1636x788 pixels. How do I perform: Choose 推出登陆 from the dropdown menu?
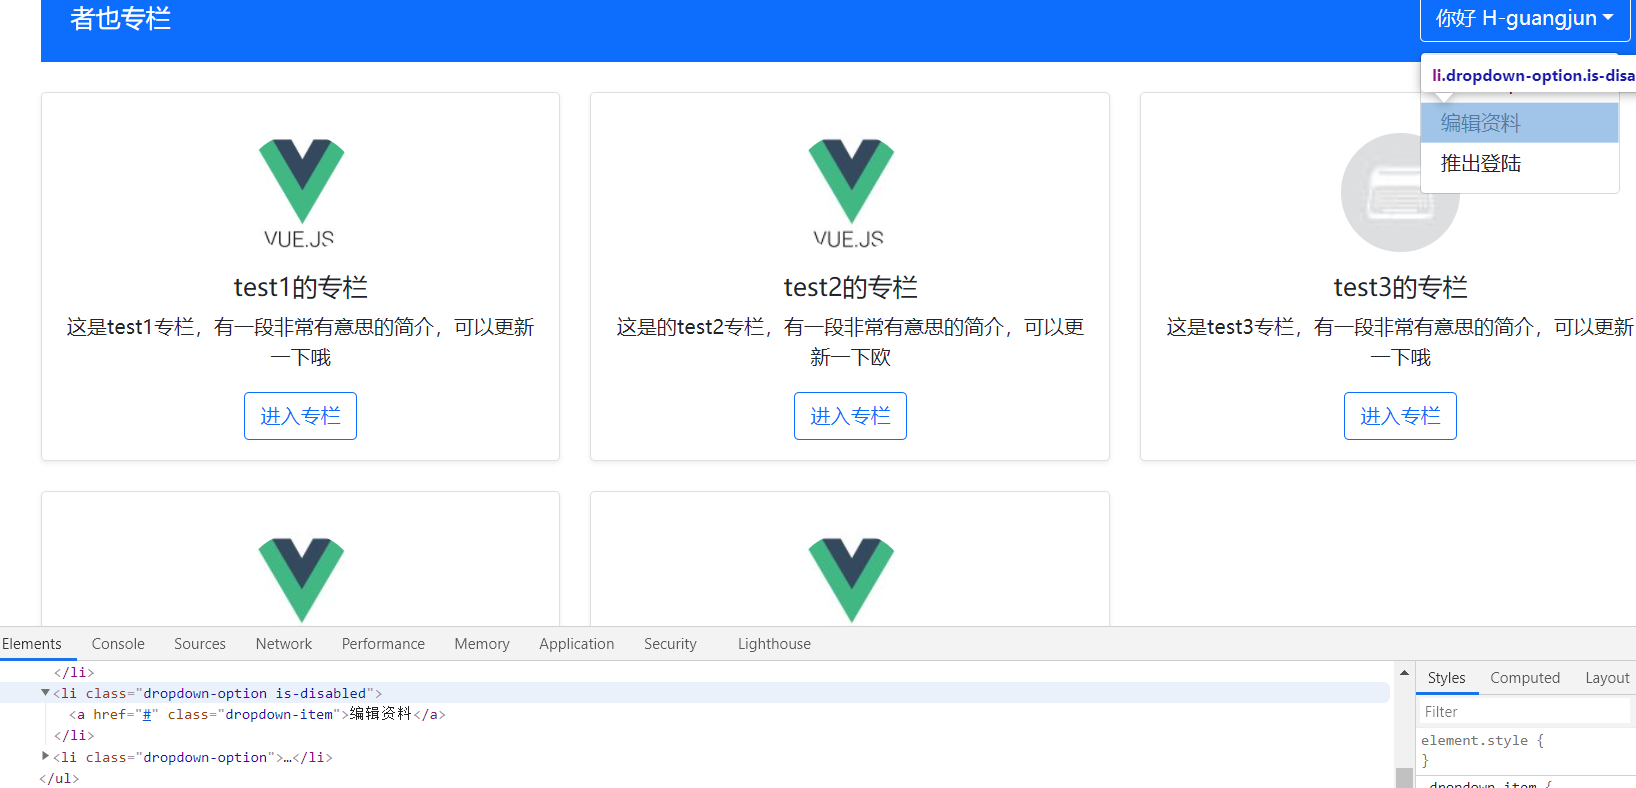coord(1519,163)
